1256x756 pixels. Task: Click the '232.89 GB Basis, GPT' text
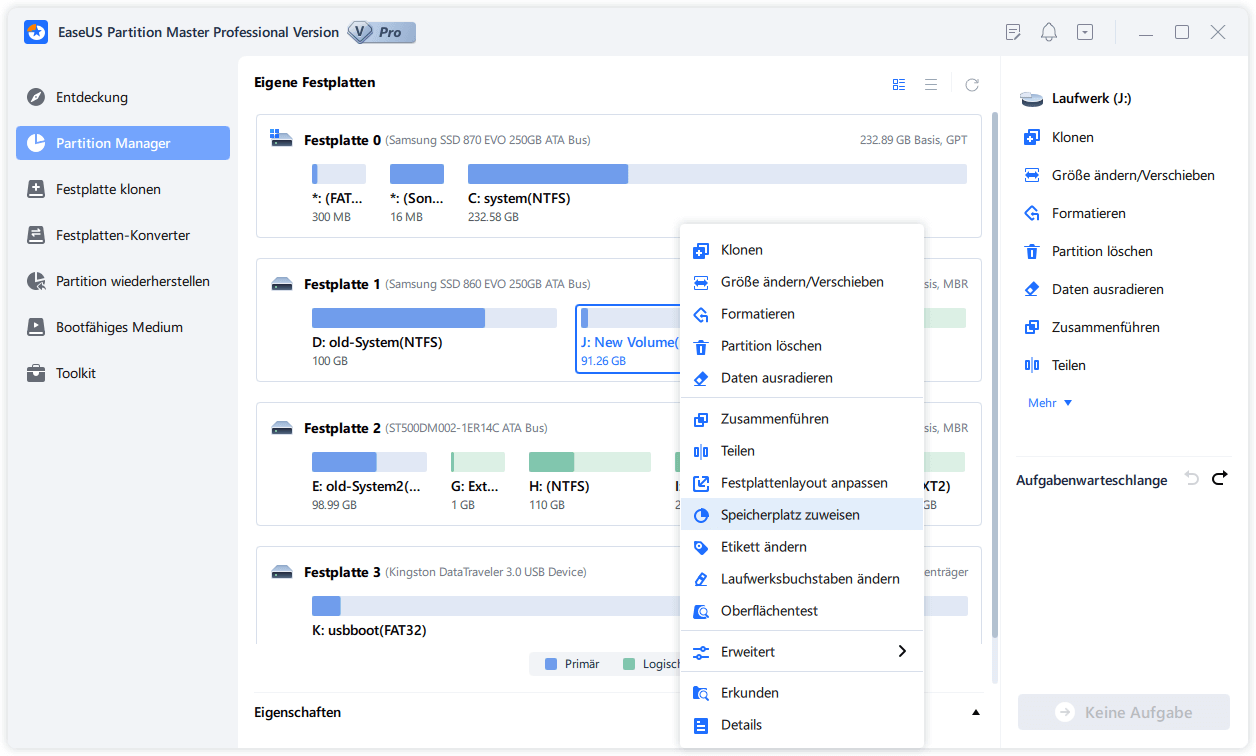913,140
